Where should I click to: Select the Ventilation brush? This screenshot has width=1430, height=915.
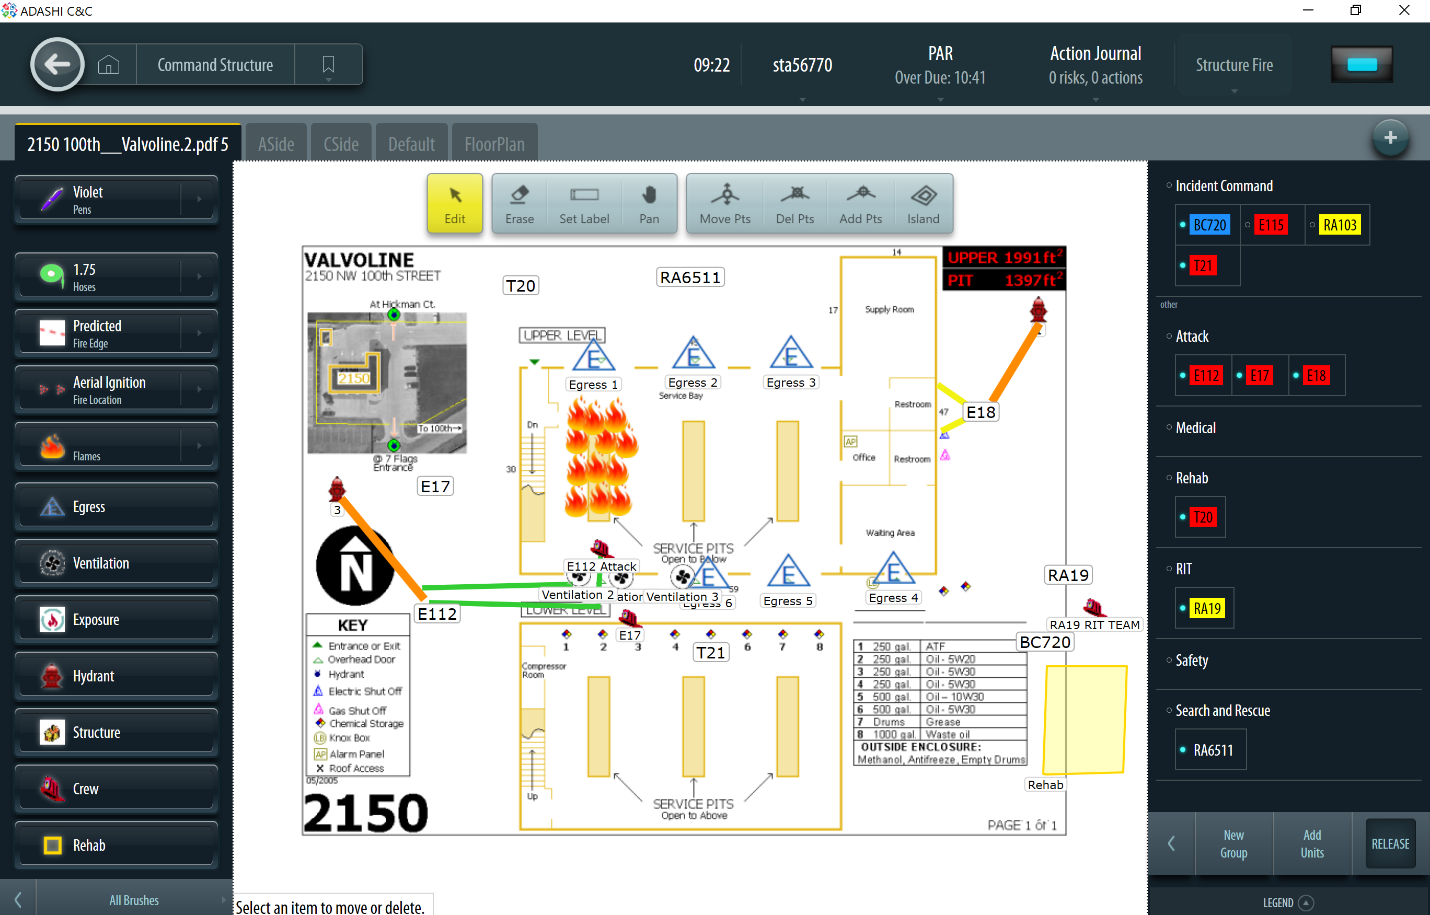coord(116,563)
